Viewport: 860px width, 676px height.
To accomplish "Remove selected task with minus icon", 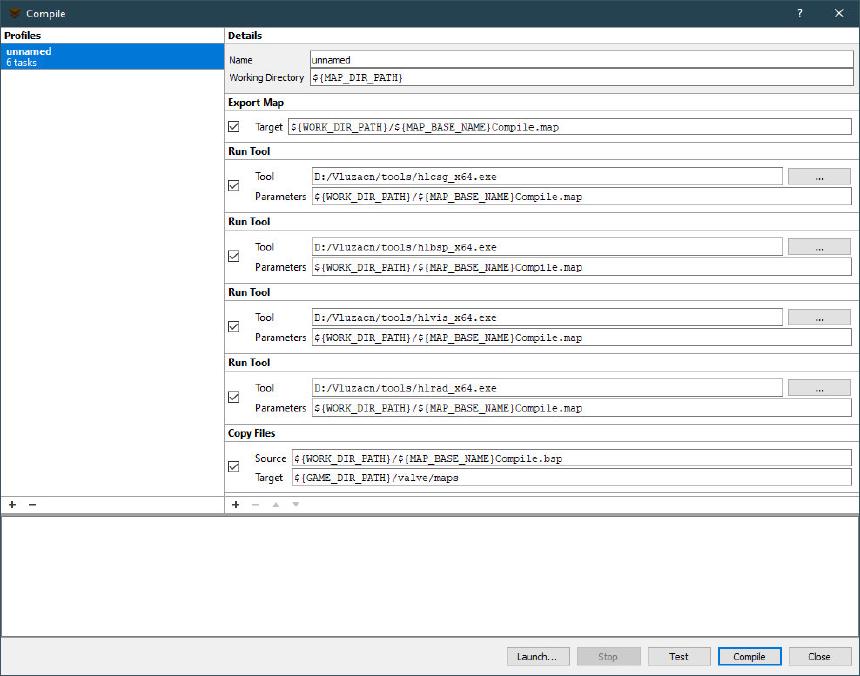I will pos(256,504).
